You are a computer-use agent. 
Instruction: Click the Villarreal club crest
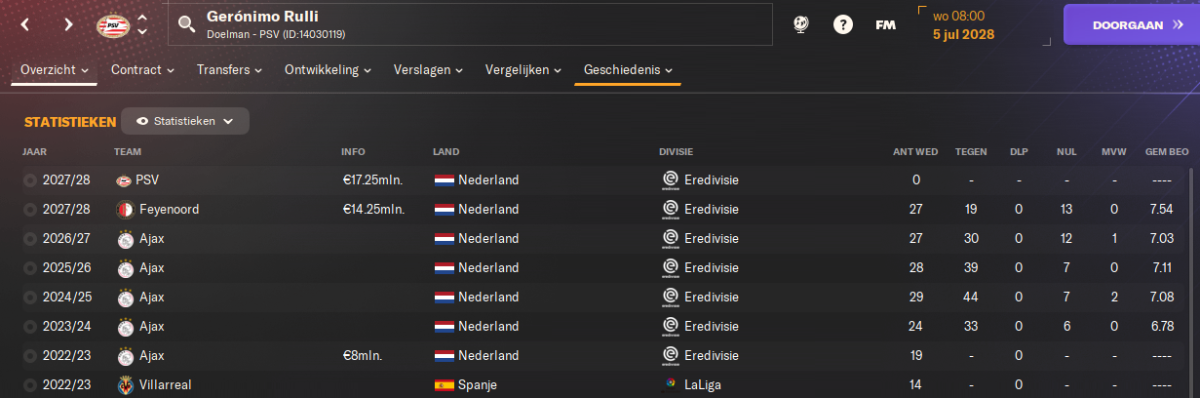coord(125,385)
